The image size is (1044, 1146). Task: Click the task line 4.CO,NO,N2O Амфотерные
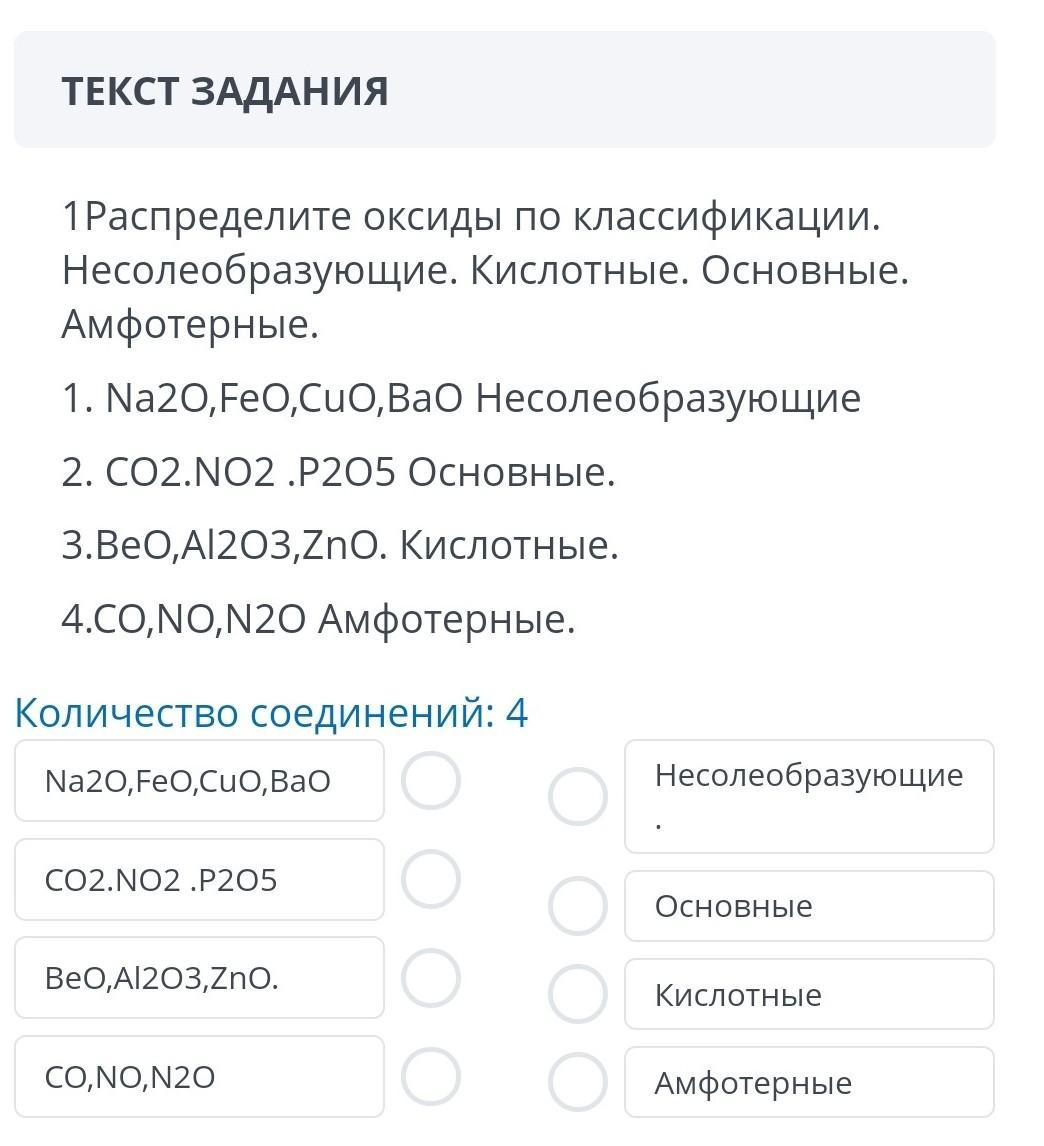[319, 620]
